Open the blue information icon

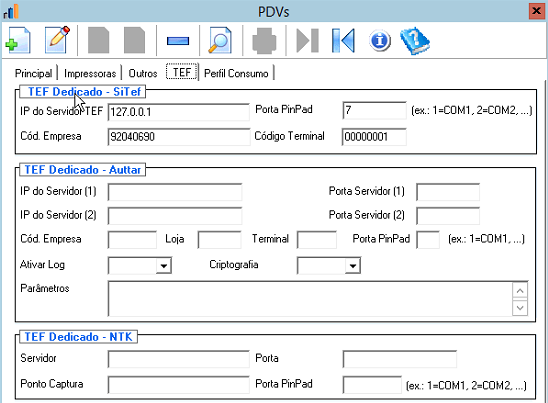[x=380, y=41]
